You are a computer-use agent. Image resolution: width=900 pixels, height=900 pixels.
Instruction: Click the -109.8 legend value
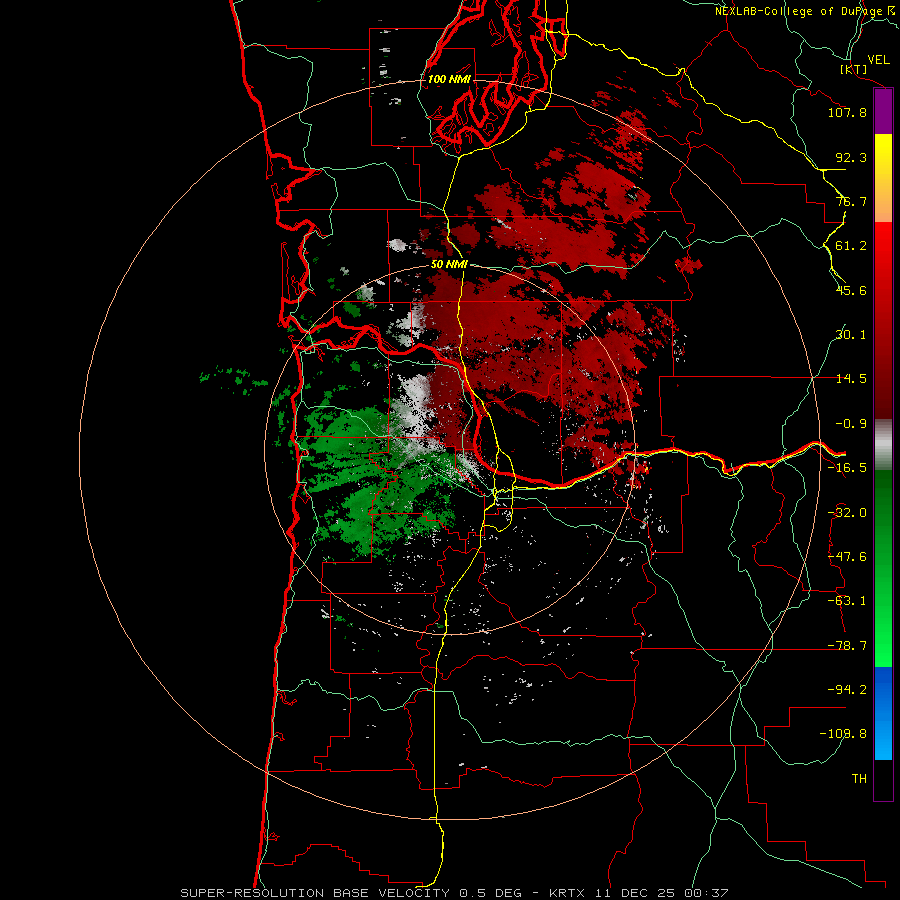point(843,734)
